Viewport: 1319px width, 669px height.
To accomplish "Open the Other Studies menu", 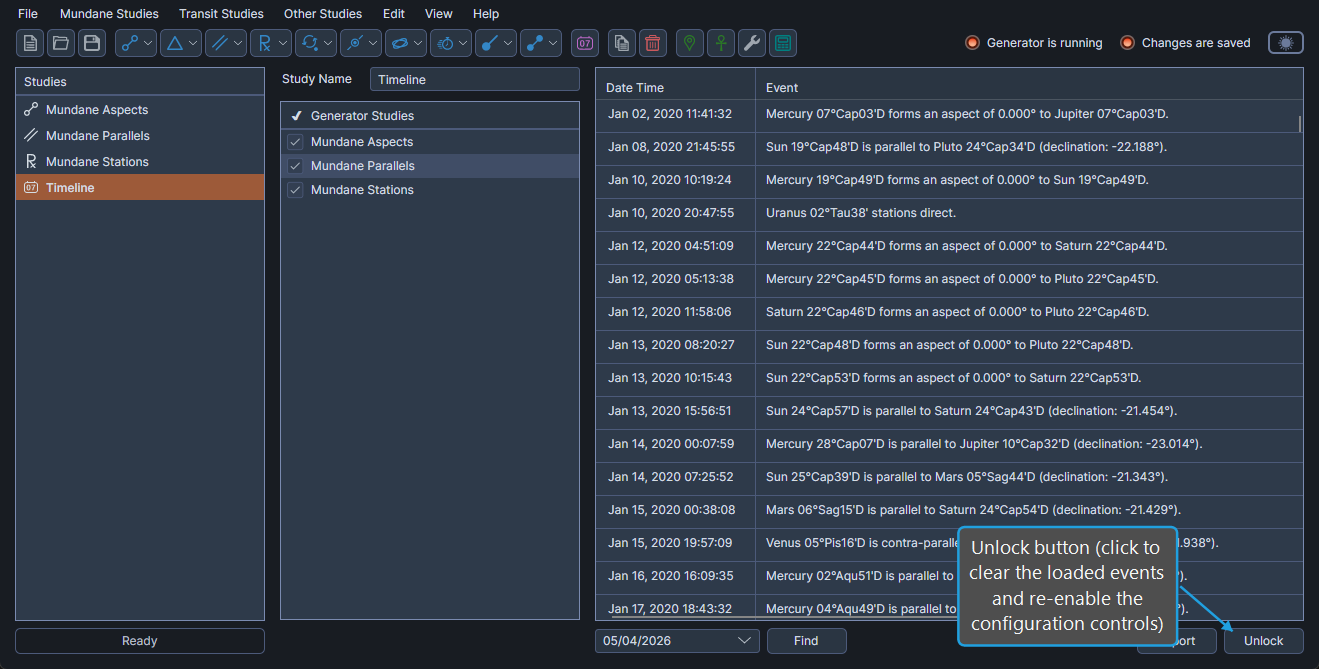I will tap(323, 14).
